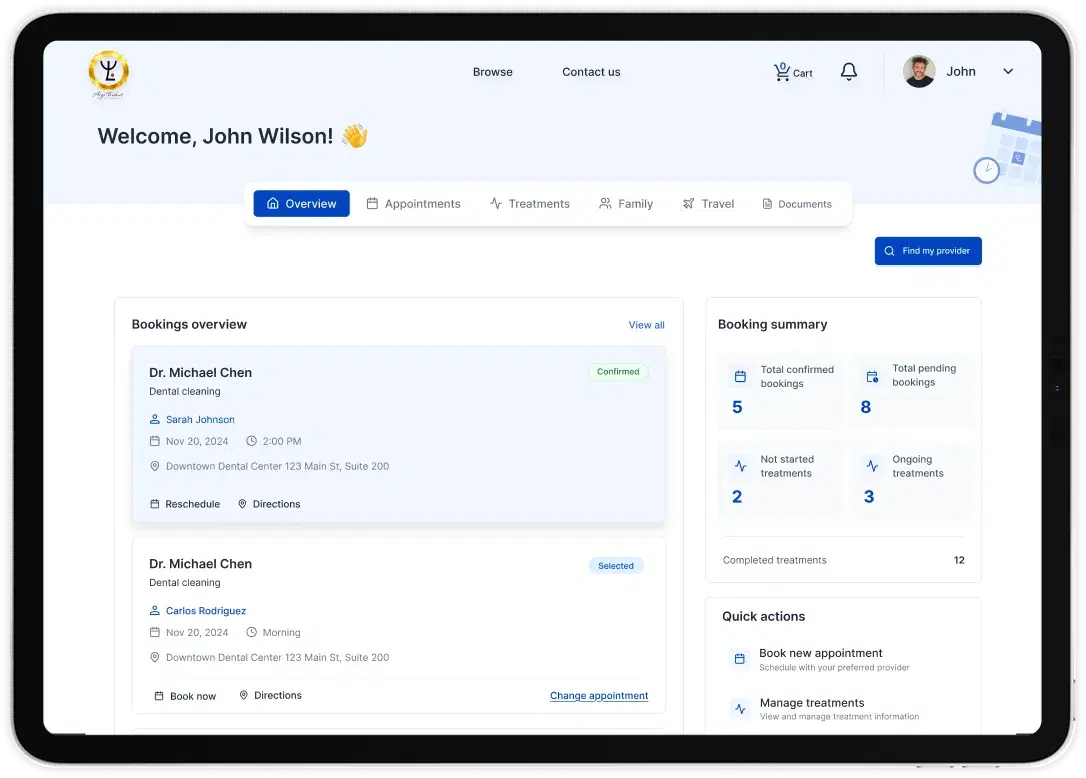Switch to the Family tab

(x=626, y=204)
